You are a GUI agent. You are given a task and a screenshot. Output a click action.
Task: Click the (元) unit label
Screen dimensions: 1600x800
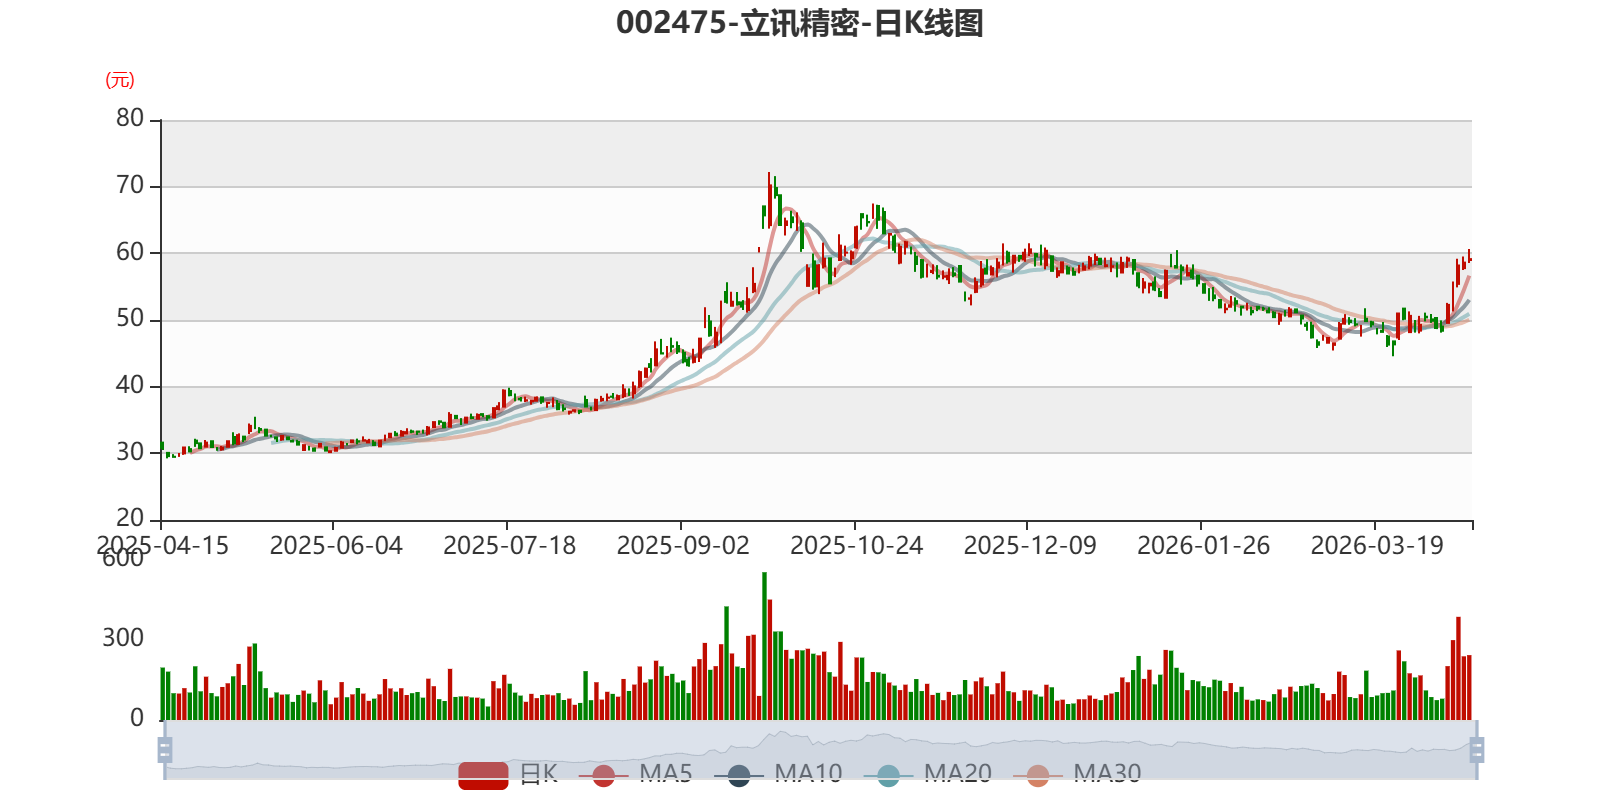coord(120,80)
